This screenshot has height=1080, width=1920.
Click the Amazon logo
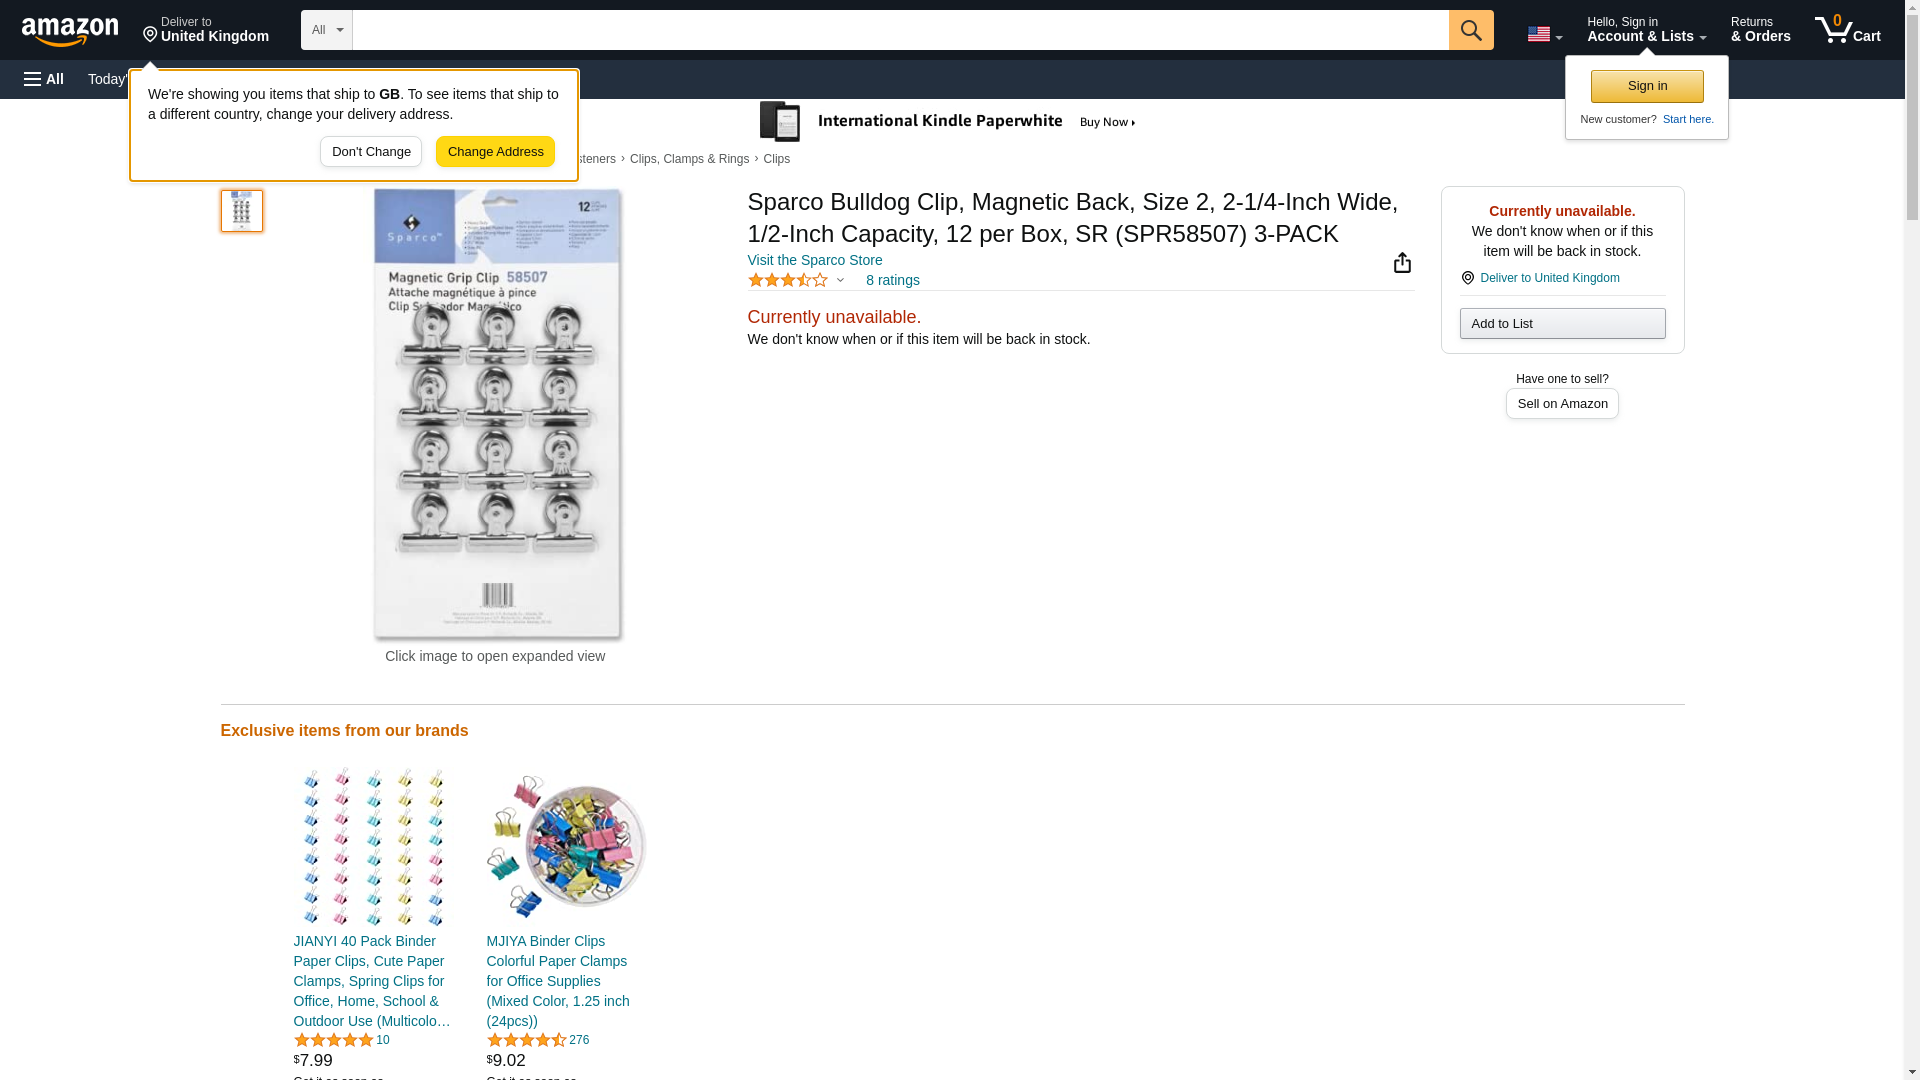[x=70, y=31]
